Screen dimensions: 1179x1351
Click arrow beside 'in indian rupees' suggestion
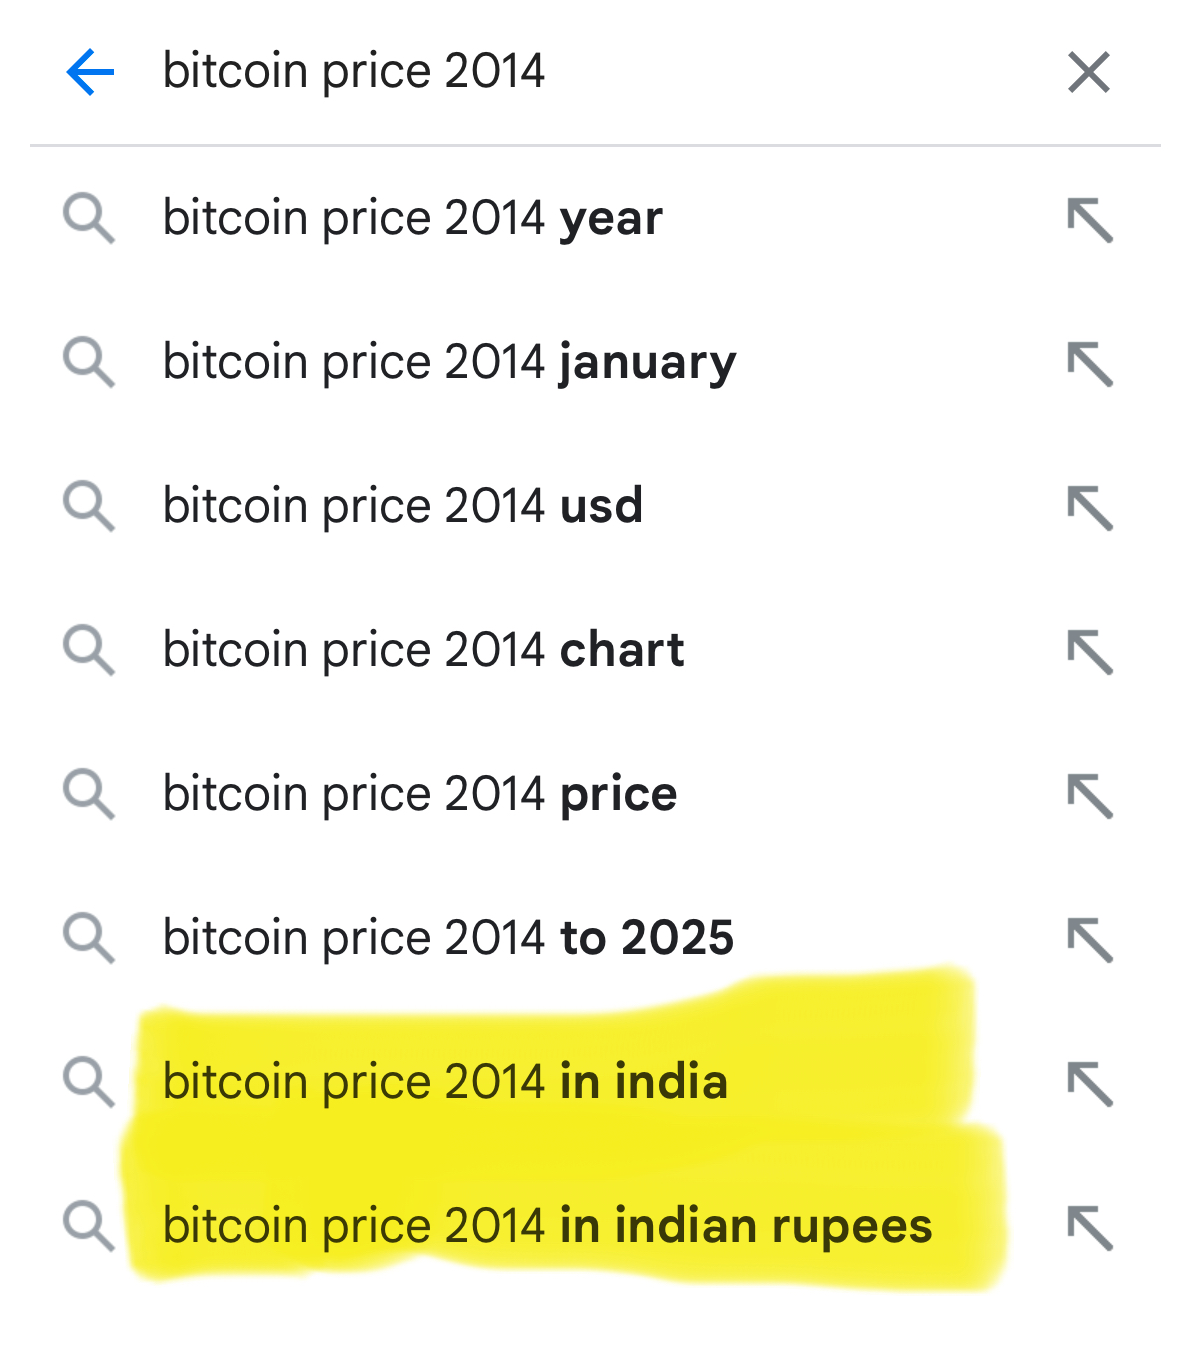[x=1089, y=1228]
